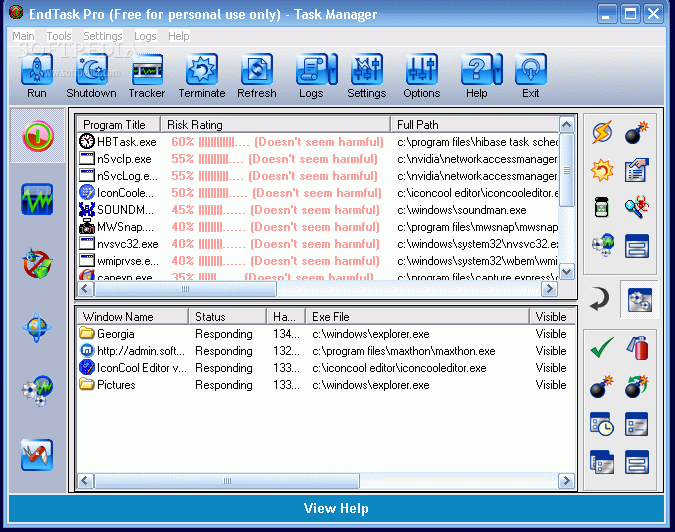Select the HBTask.exe process row
Viewport: 675px width, 532px height.
tap(318, 142)
